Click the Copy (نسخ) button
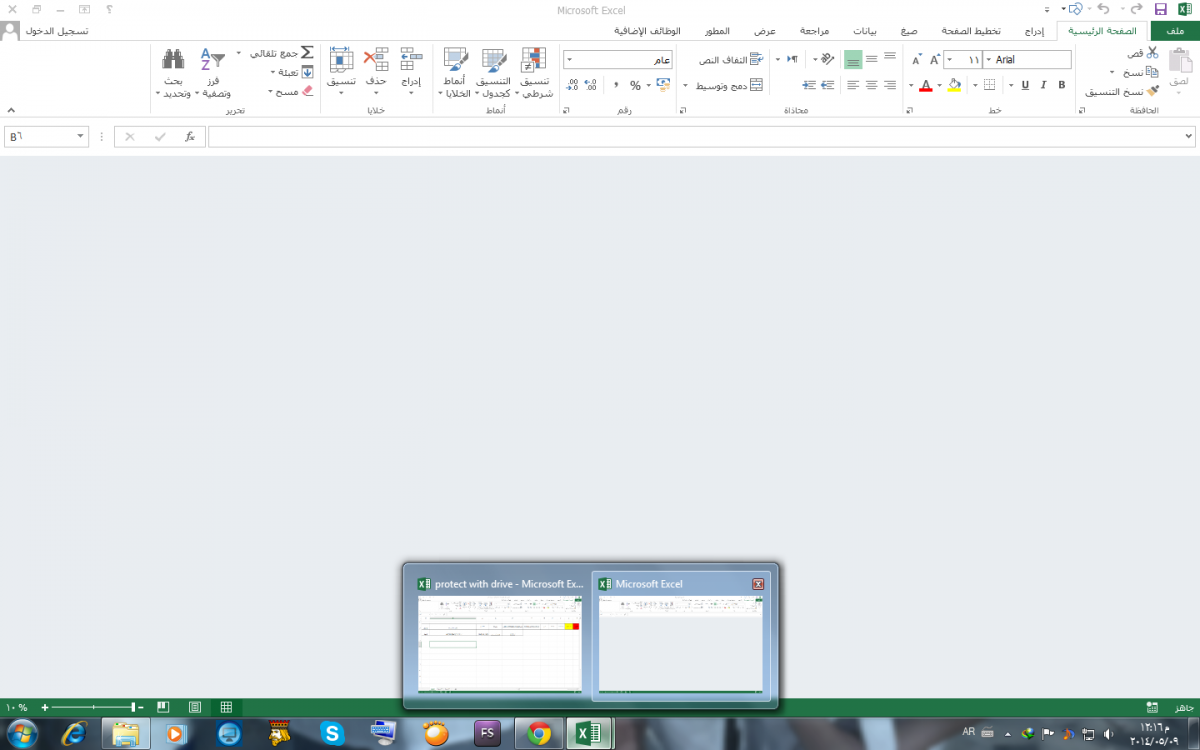Image resolution: width=1200 pixels, height=750 pixels. point(1140,72)
